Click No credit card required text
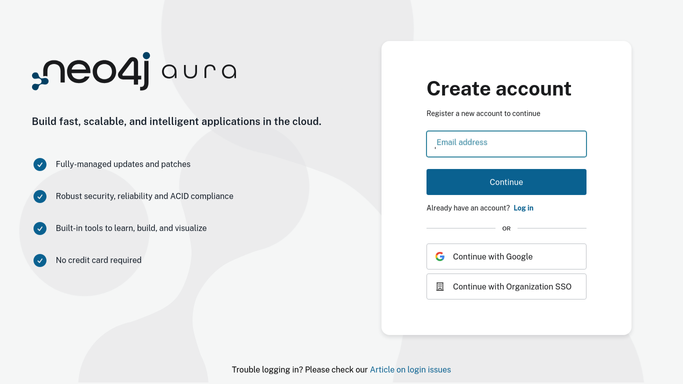683x384 pixels. (98, 260)
